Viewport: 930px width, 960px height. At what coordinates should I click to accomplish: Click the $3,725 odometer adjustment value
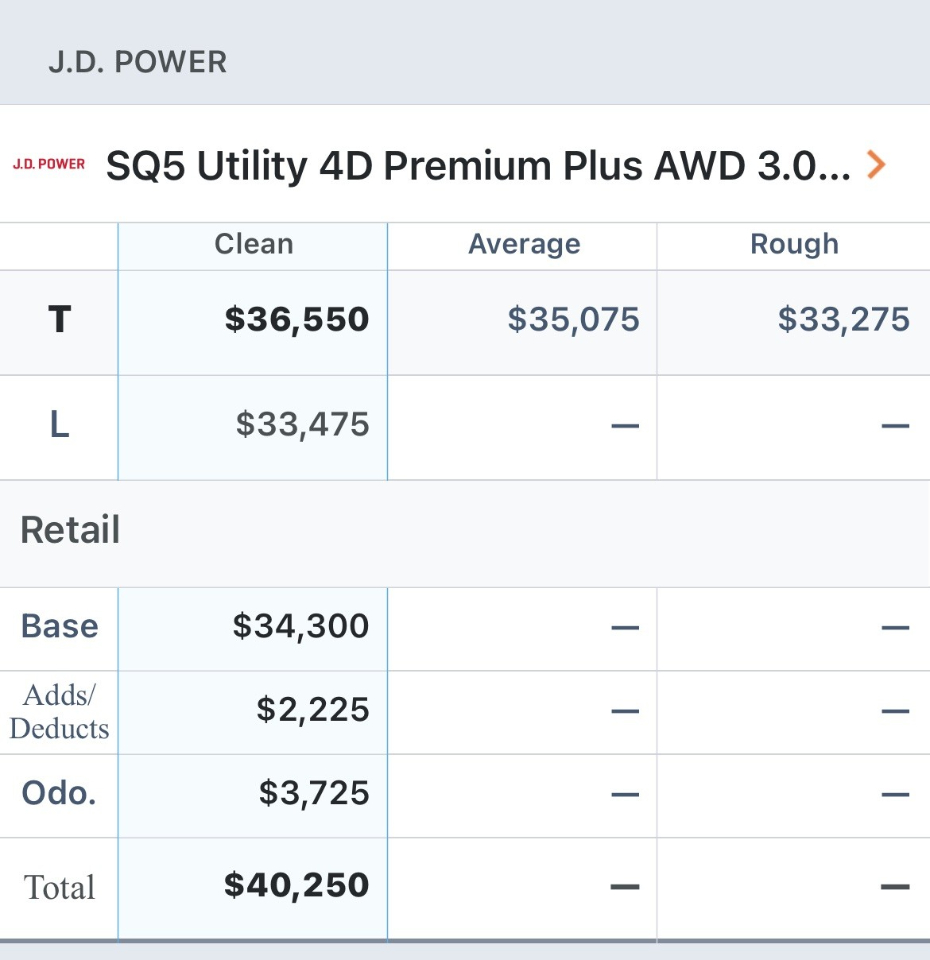(313, 794)
